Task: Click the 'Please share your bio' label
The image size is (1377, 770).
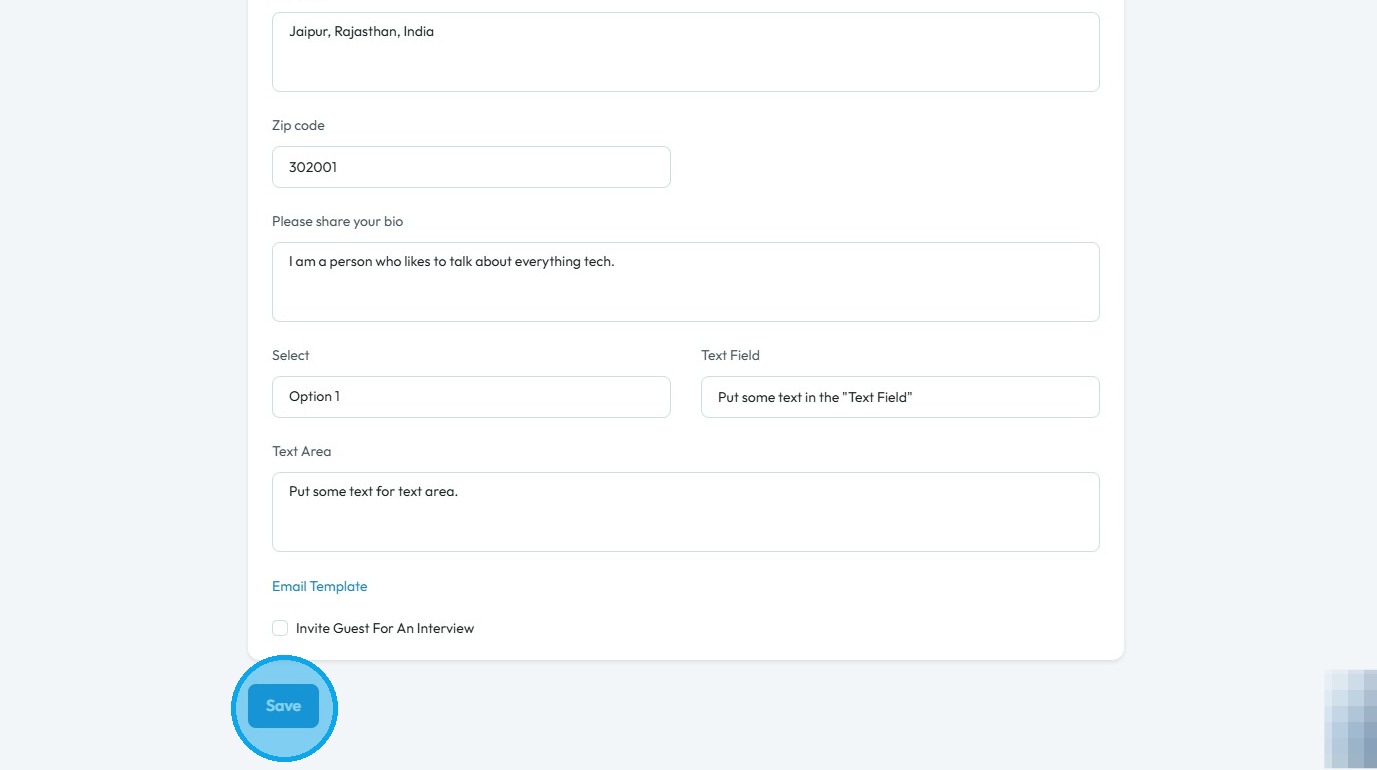Action: coord(337,221)
